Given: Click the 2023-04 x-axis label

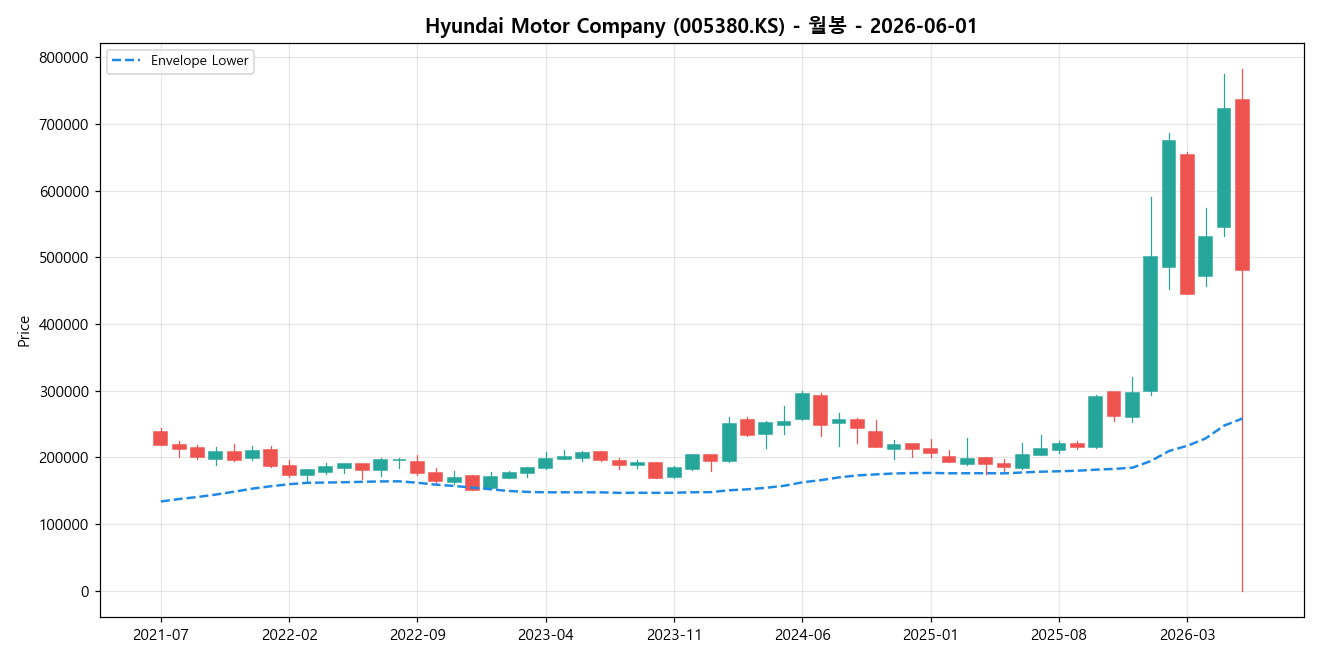Looking at the screenshot, I should point(545,634).
